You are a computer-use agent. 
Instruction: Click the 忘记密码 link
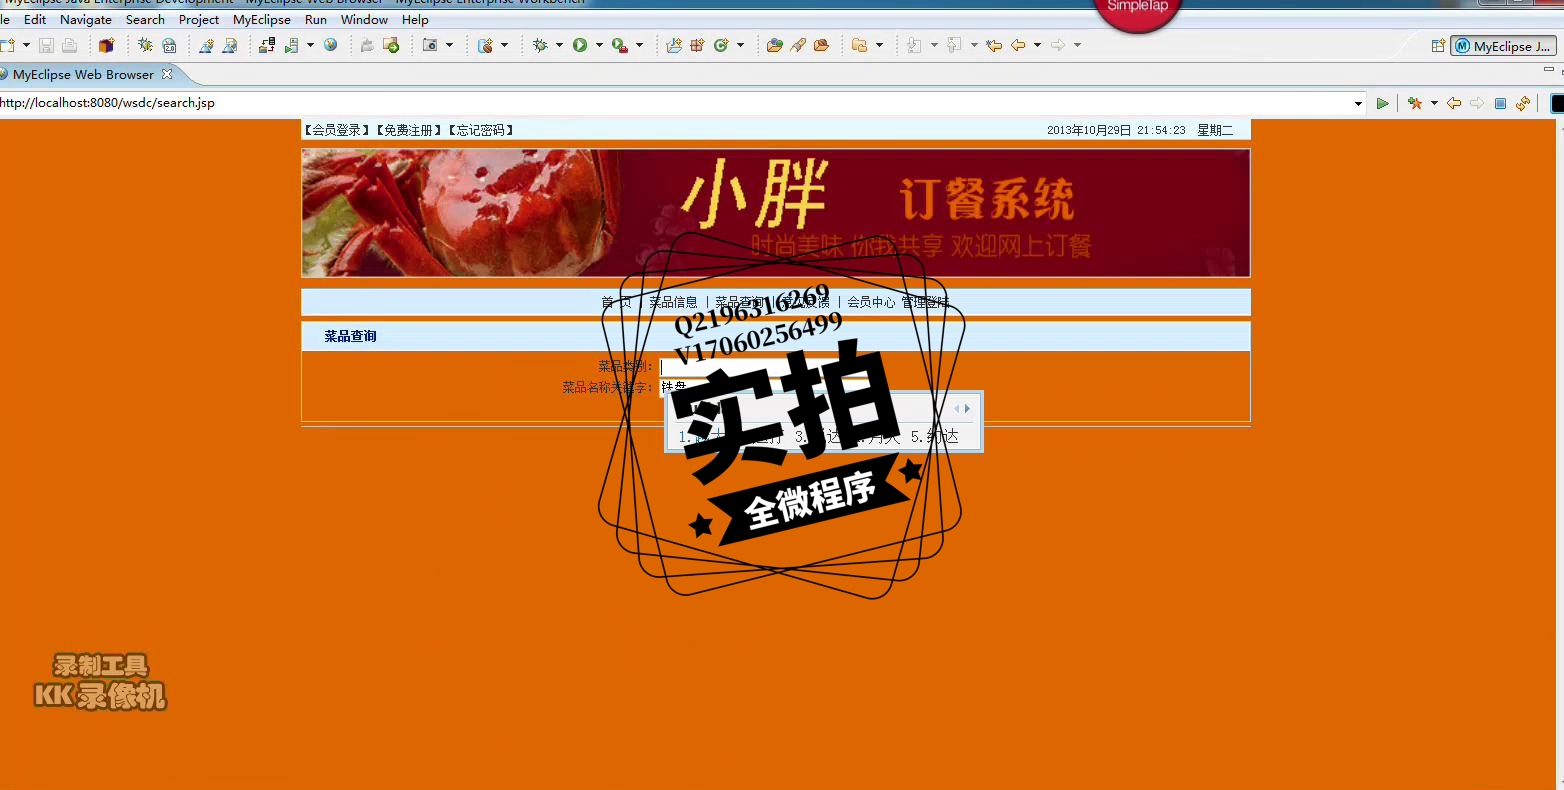point(481,130)
